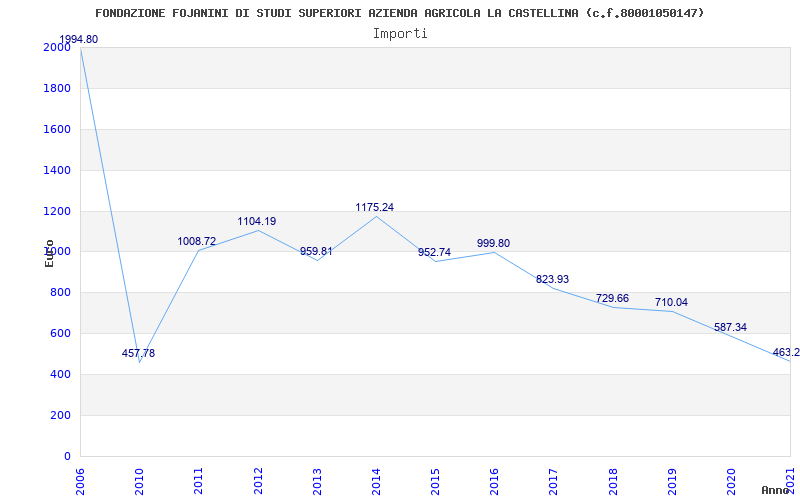Viewport: 800px width, 500px height.
Task: Click the Euro y-axis title
Action: (49, 253)
